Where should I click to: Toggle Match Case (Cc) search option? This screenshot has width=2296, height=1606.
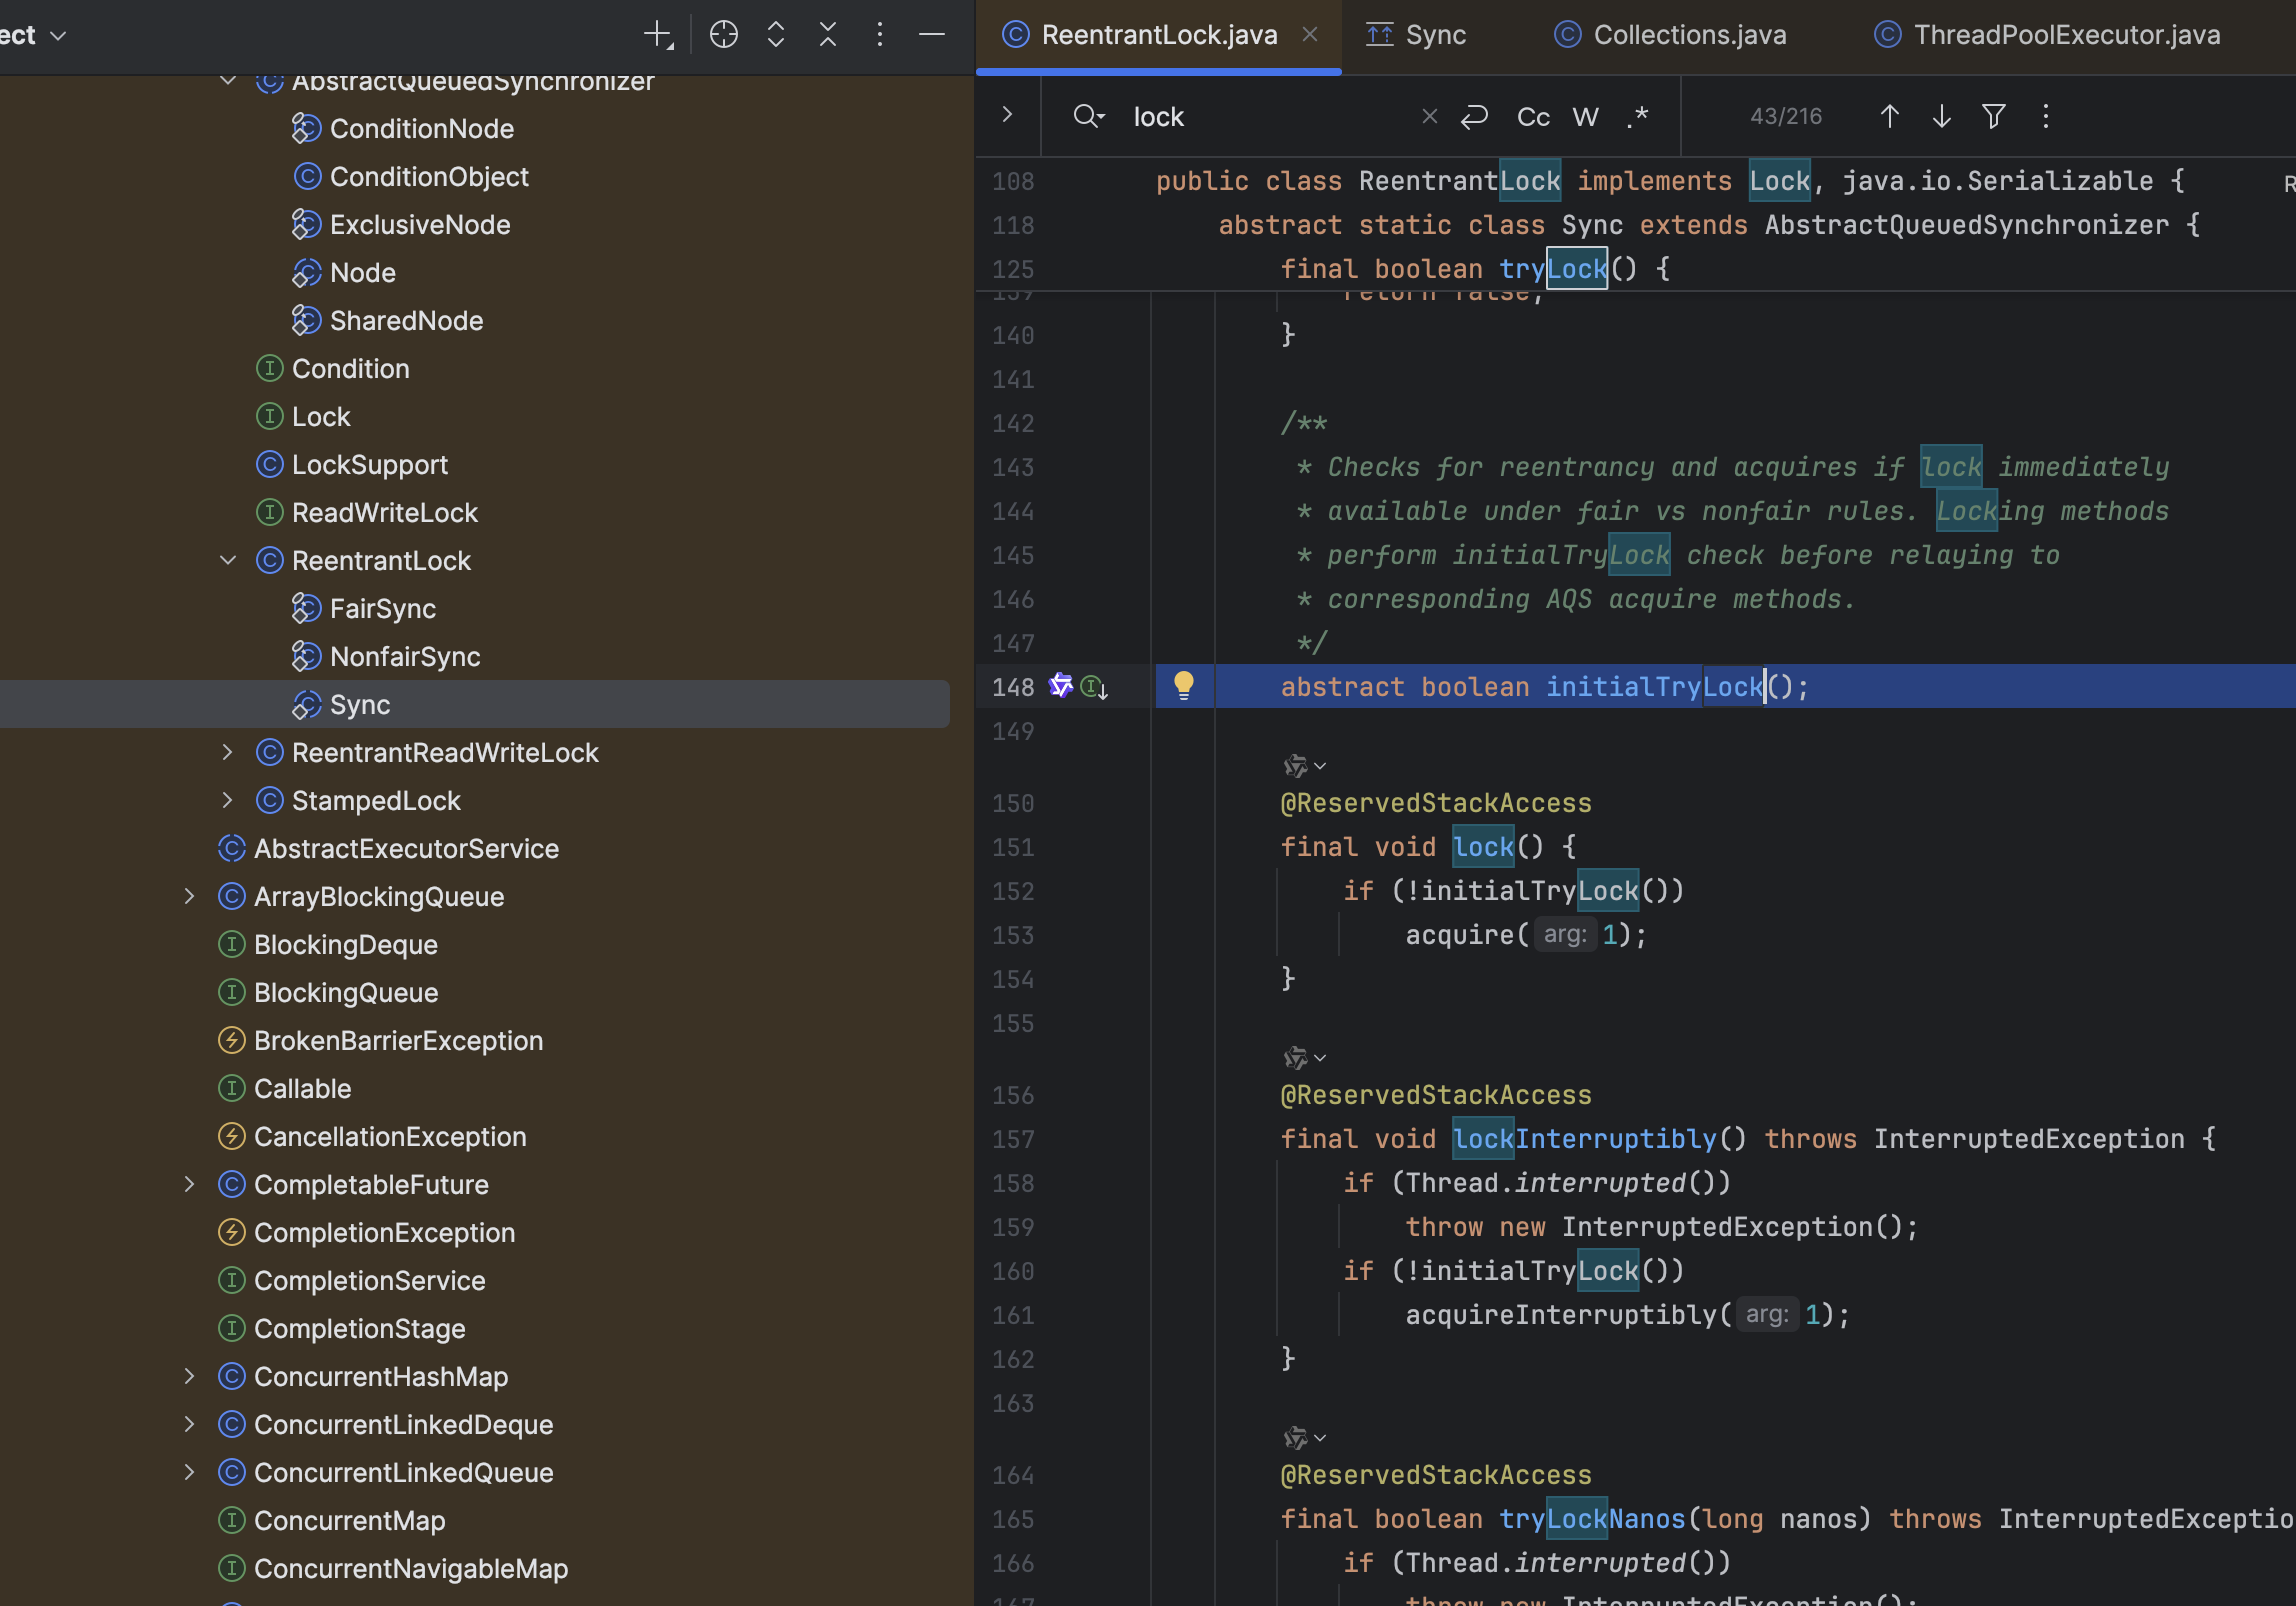[1532, 117]
